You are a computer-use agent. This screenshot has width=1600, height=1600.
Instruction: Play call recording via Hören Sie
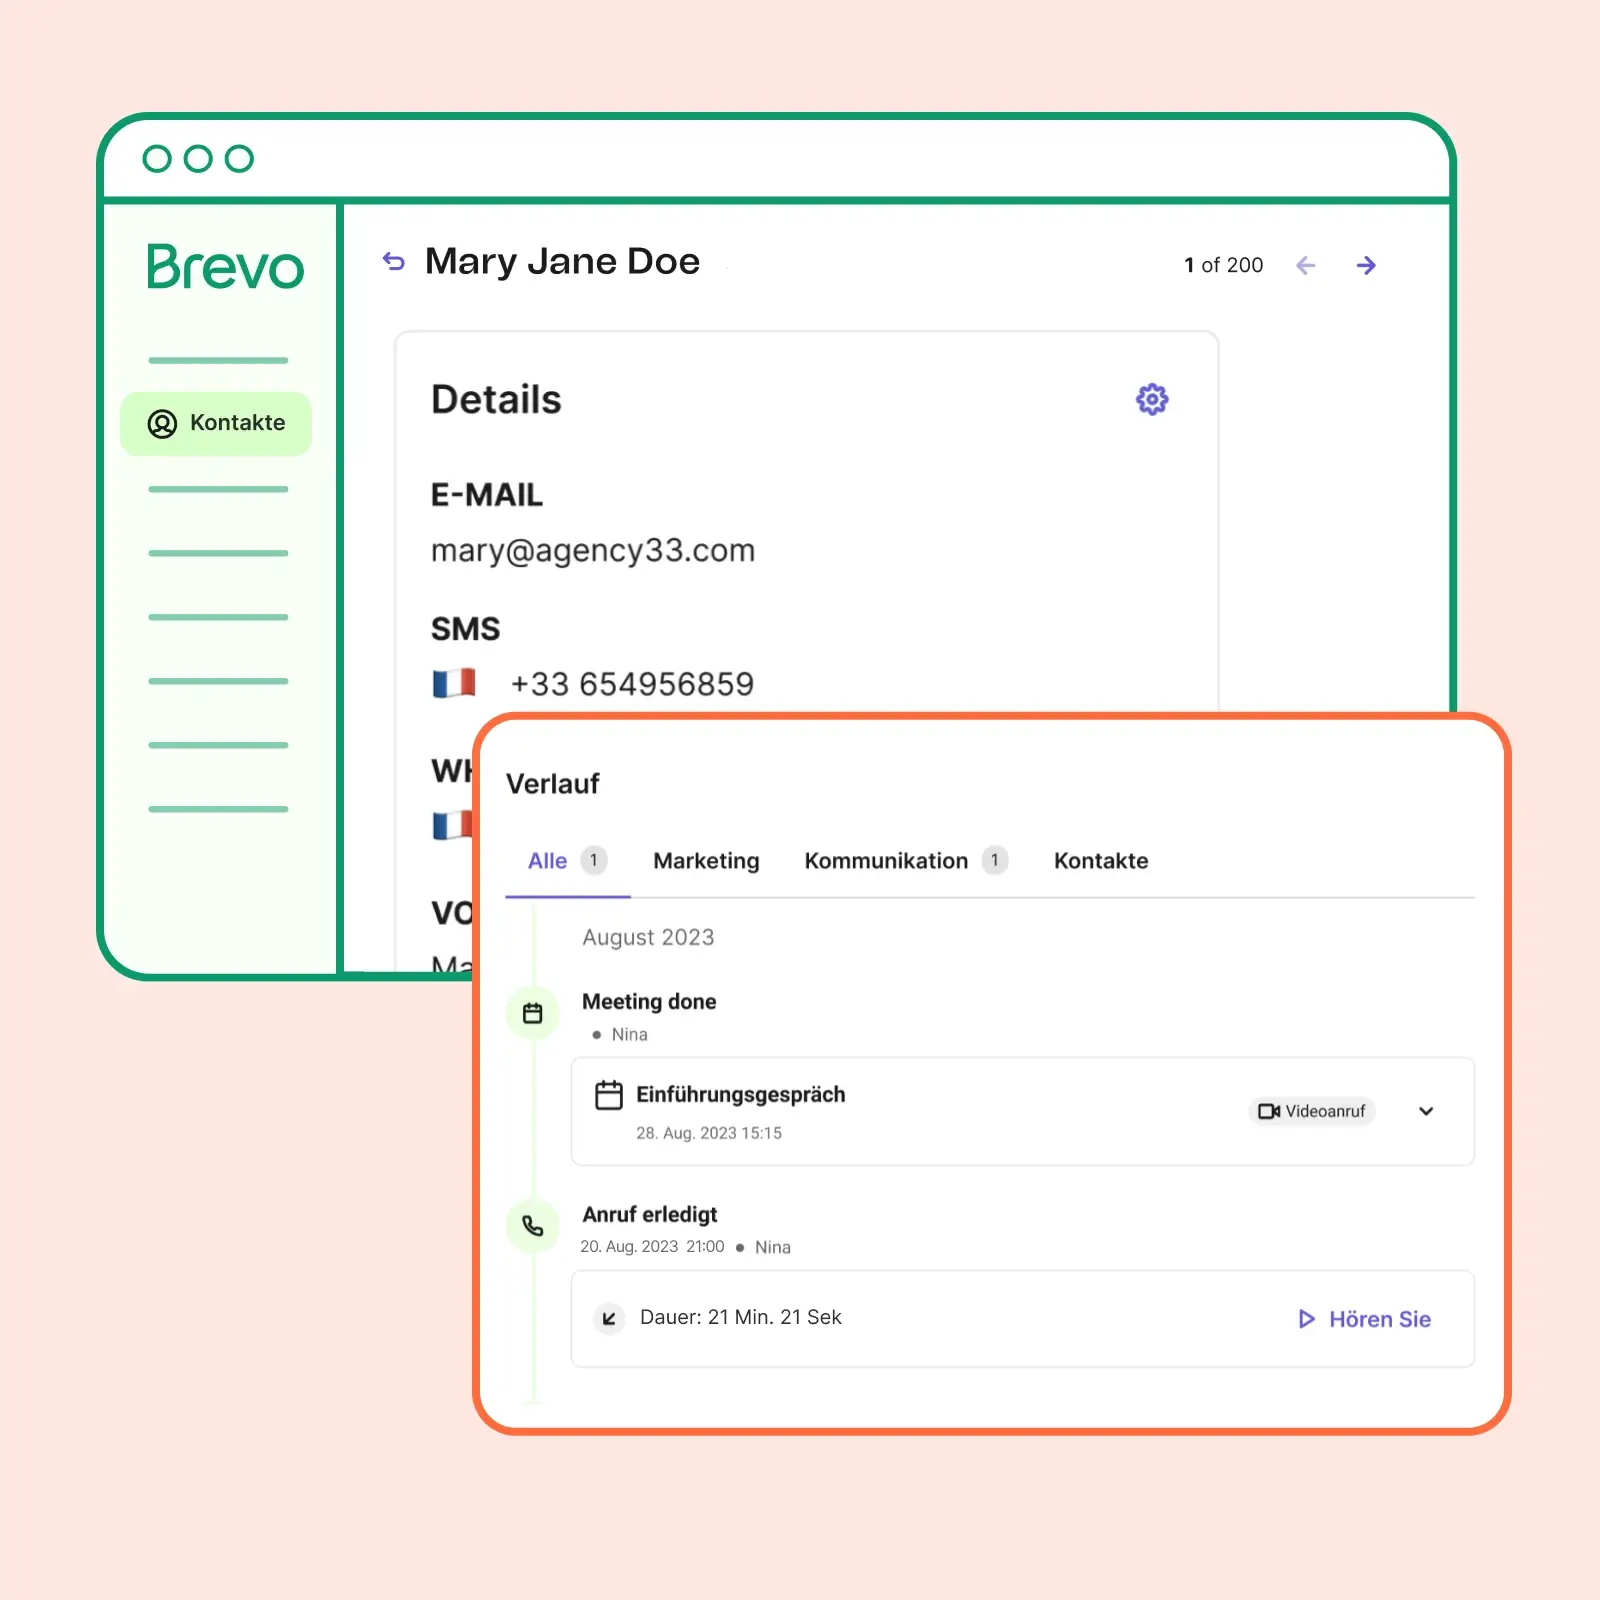pos(1365,1319)
